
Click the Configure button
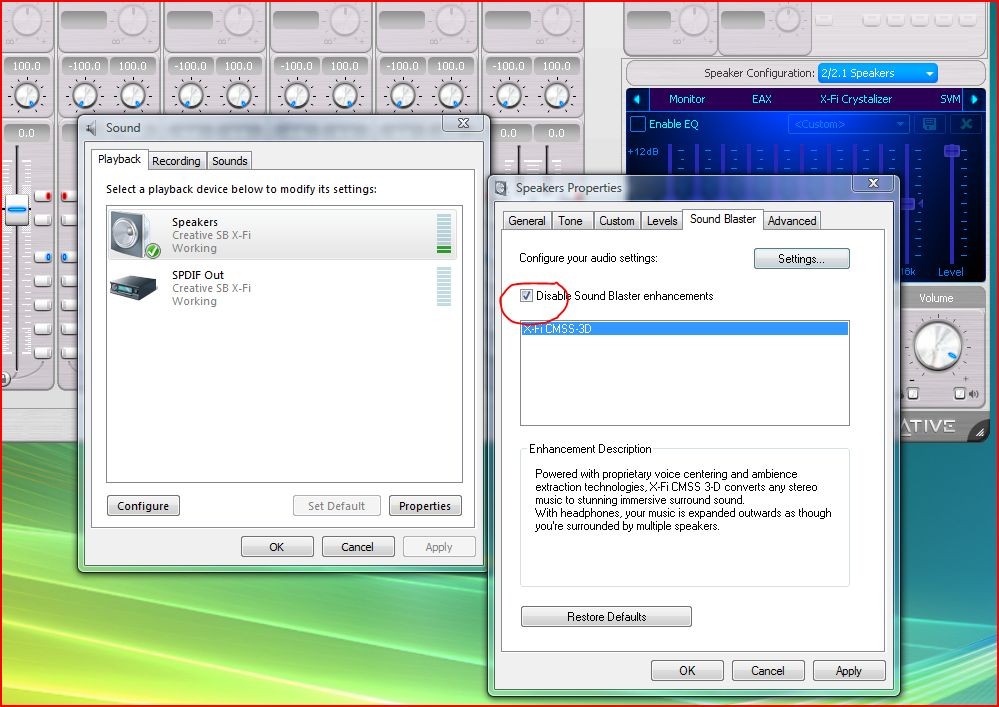[x=143, y=506]
